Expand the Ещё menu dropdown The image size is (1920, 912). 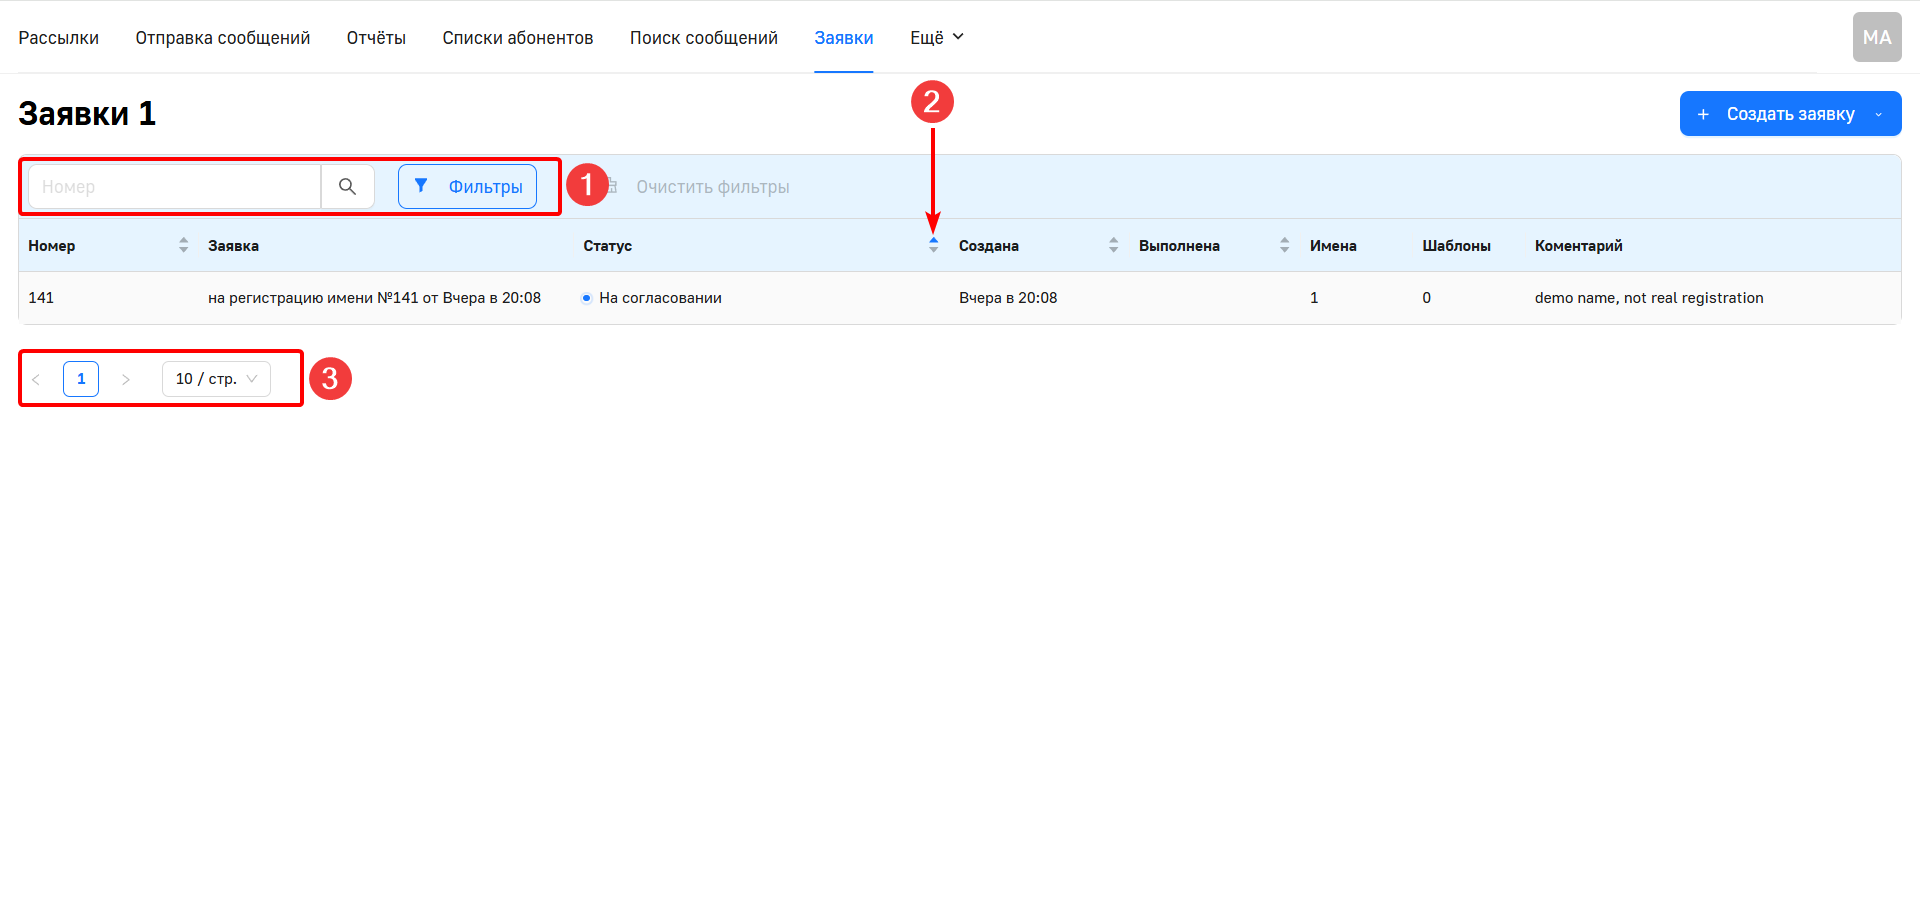[x=936, y=38]
